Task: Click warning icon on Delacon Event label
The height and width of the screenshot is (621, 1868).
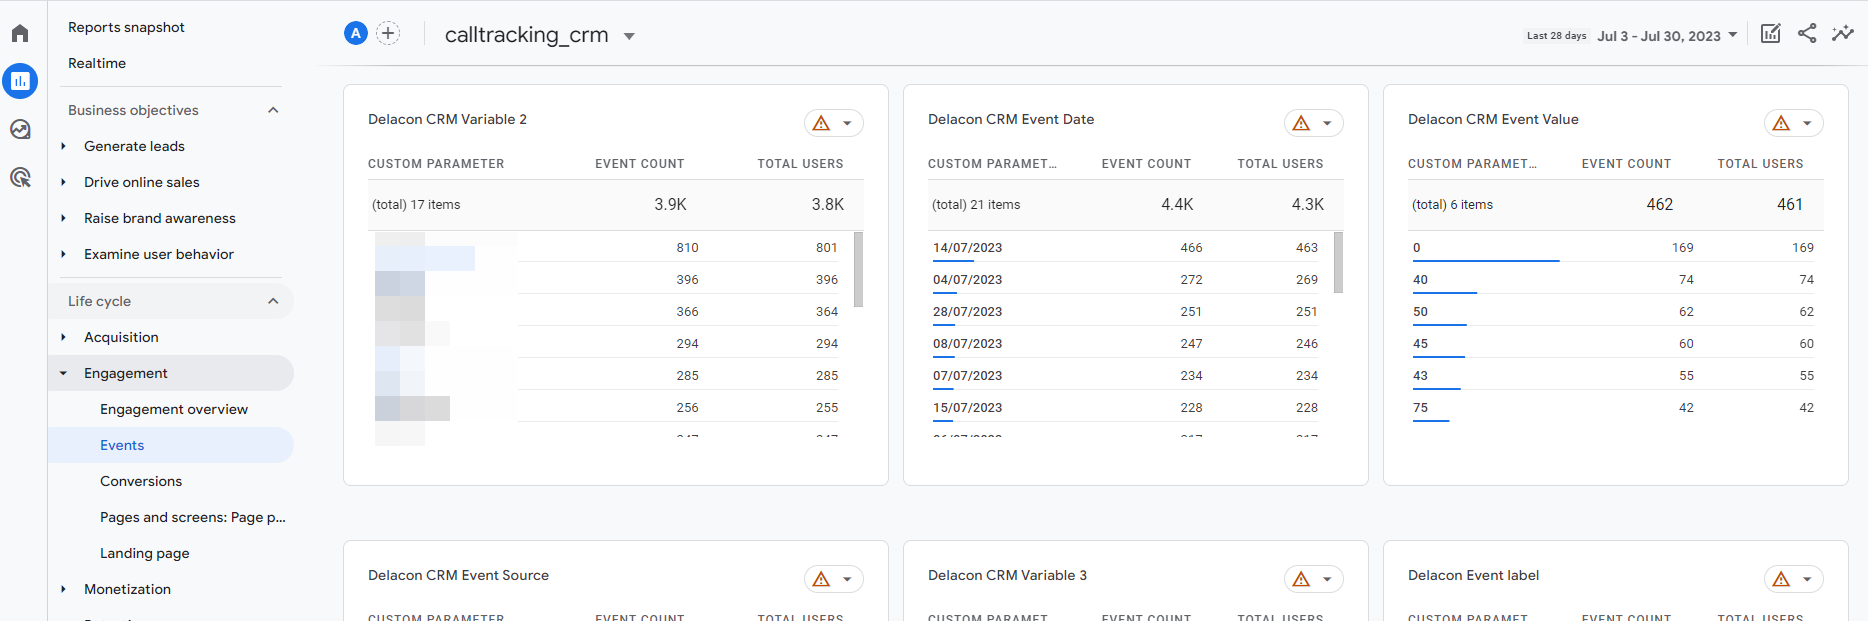Action: pyautogui.click(x=1781, y=579)
